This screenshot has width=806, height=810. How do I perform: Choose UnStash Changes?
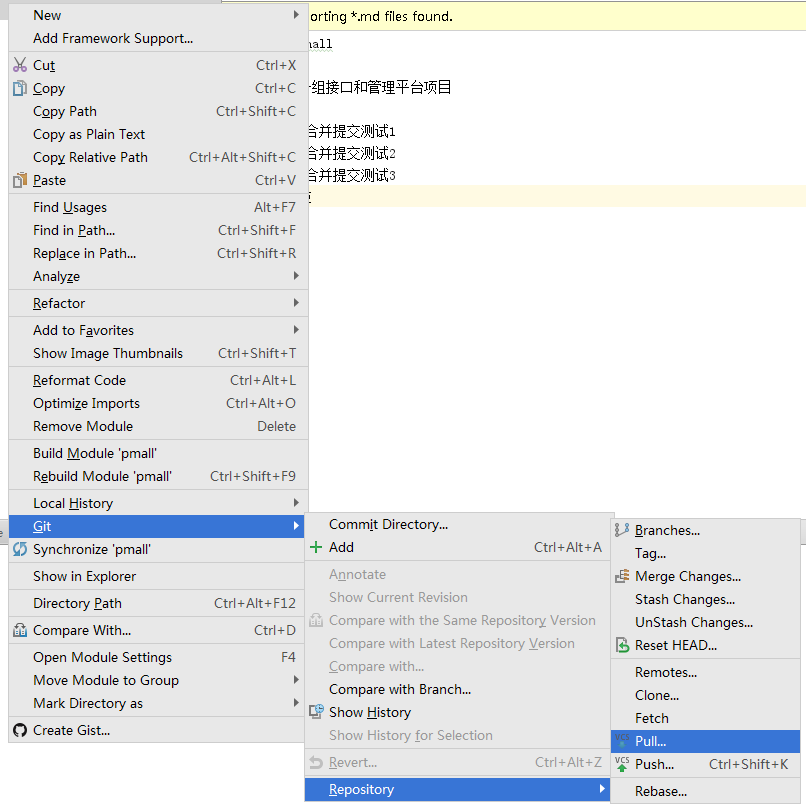(706, 622)
